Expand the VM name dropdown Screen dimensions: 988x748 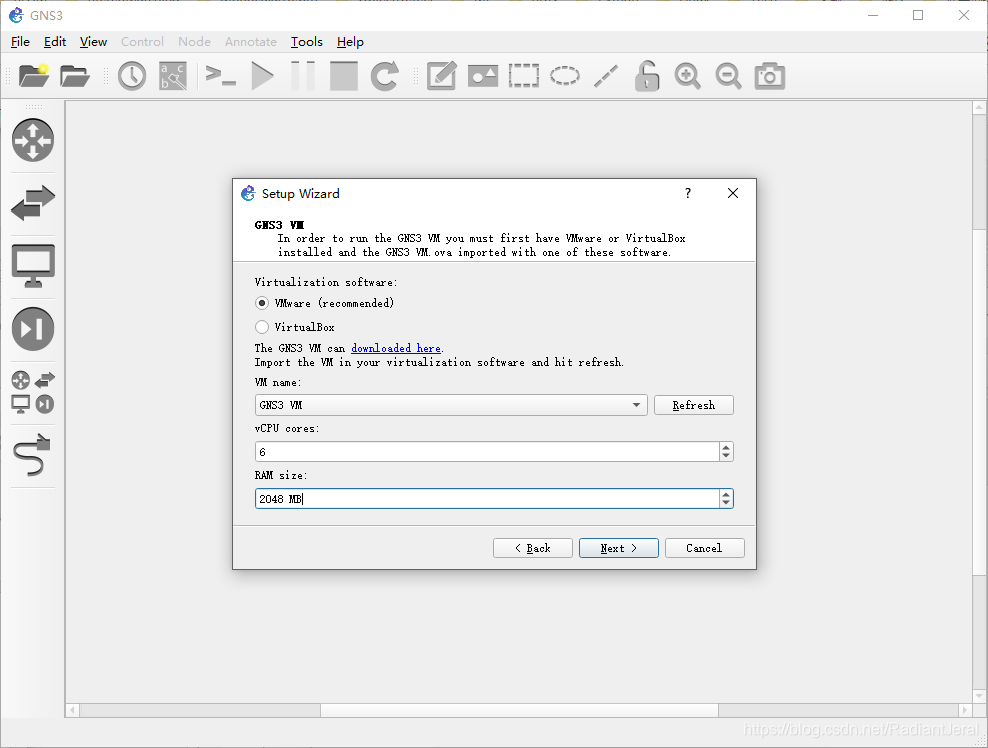pyautogui.click(x=636, y=405)
